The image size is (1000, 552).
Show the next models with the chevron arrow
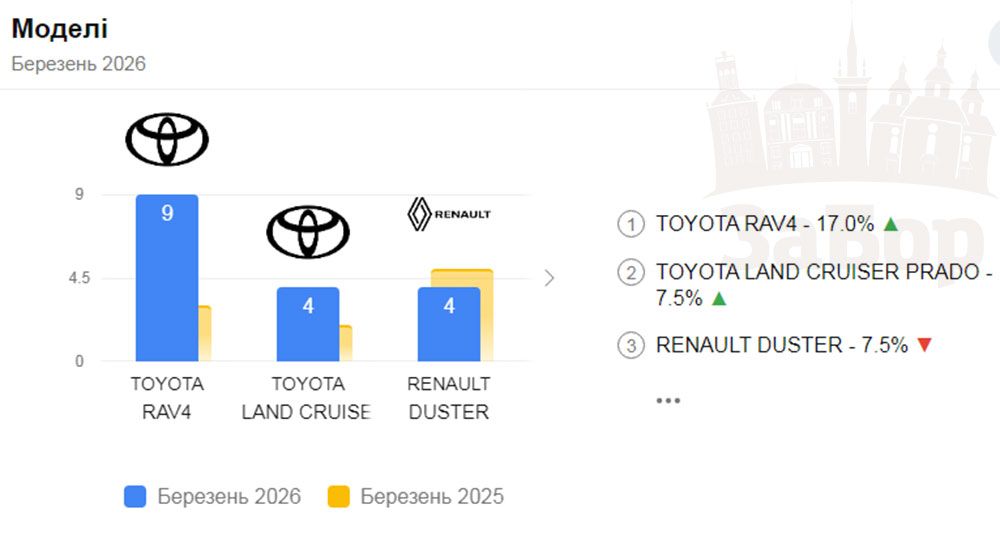coord(548,278)
